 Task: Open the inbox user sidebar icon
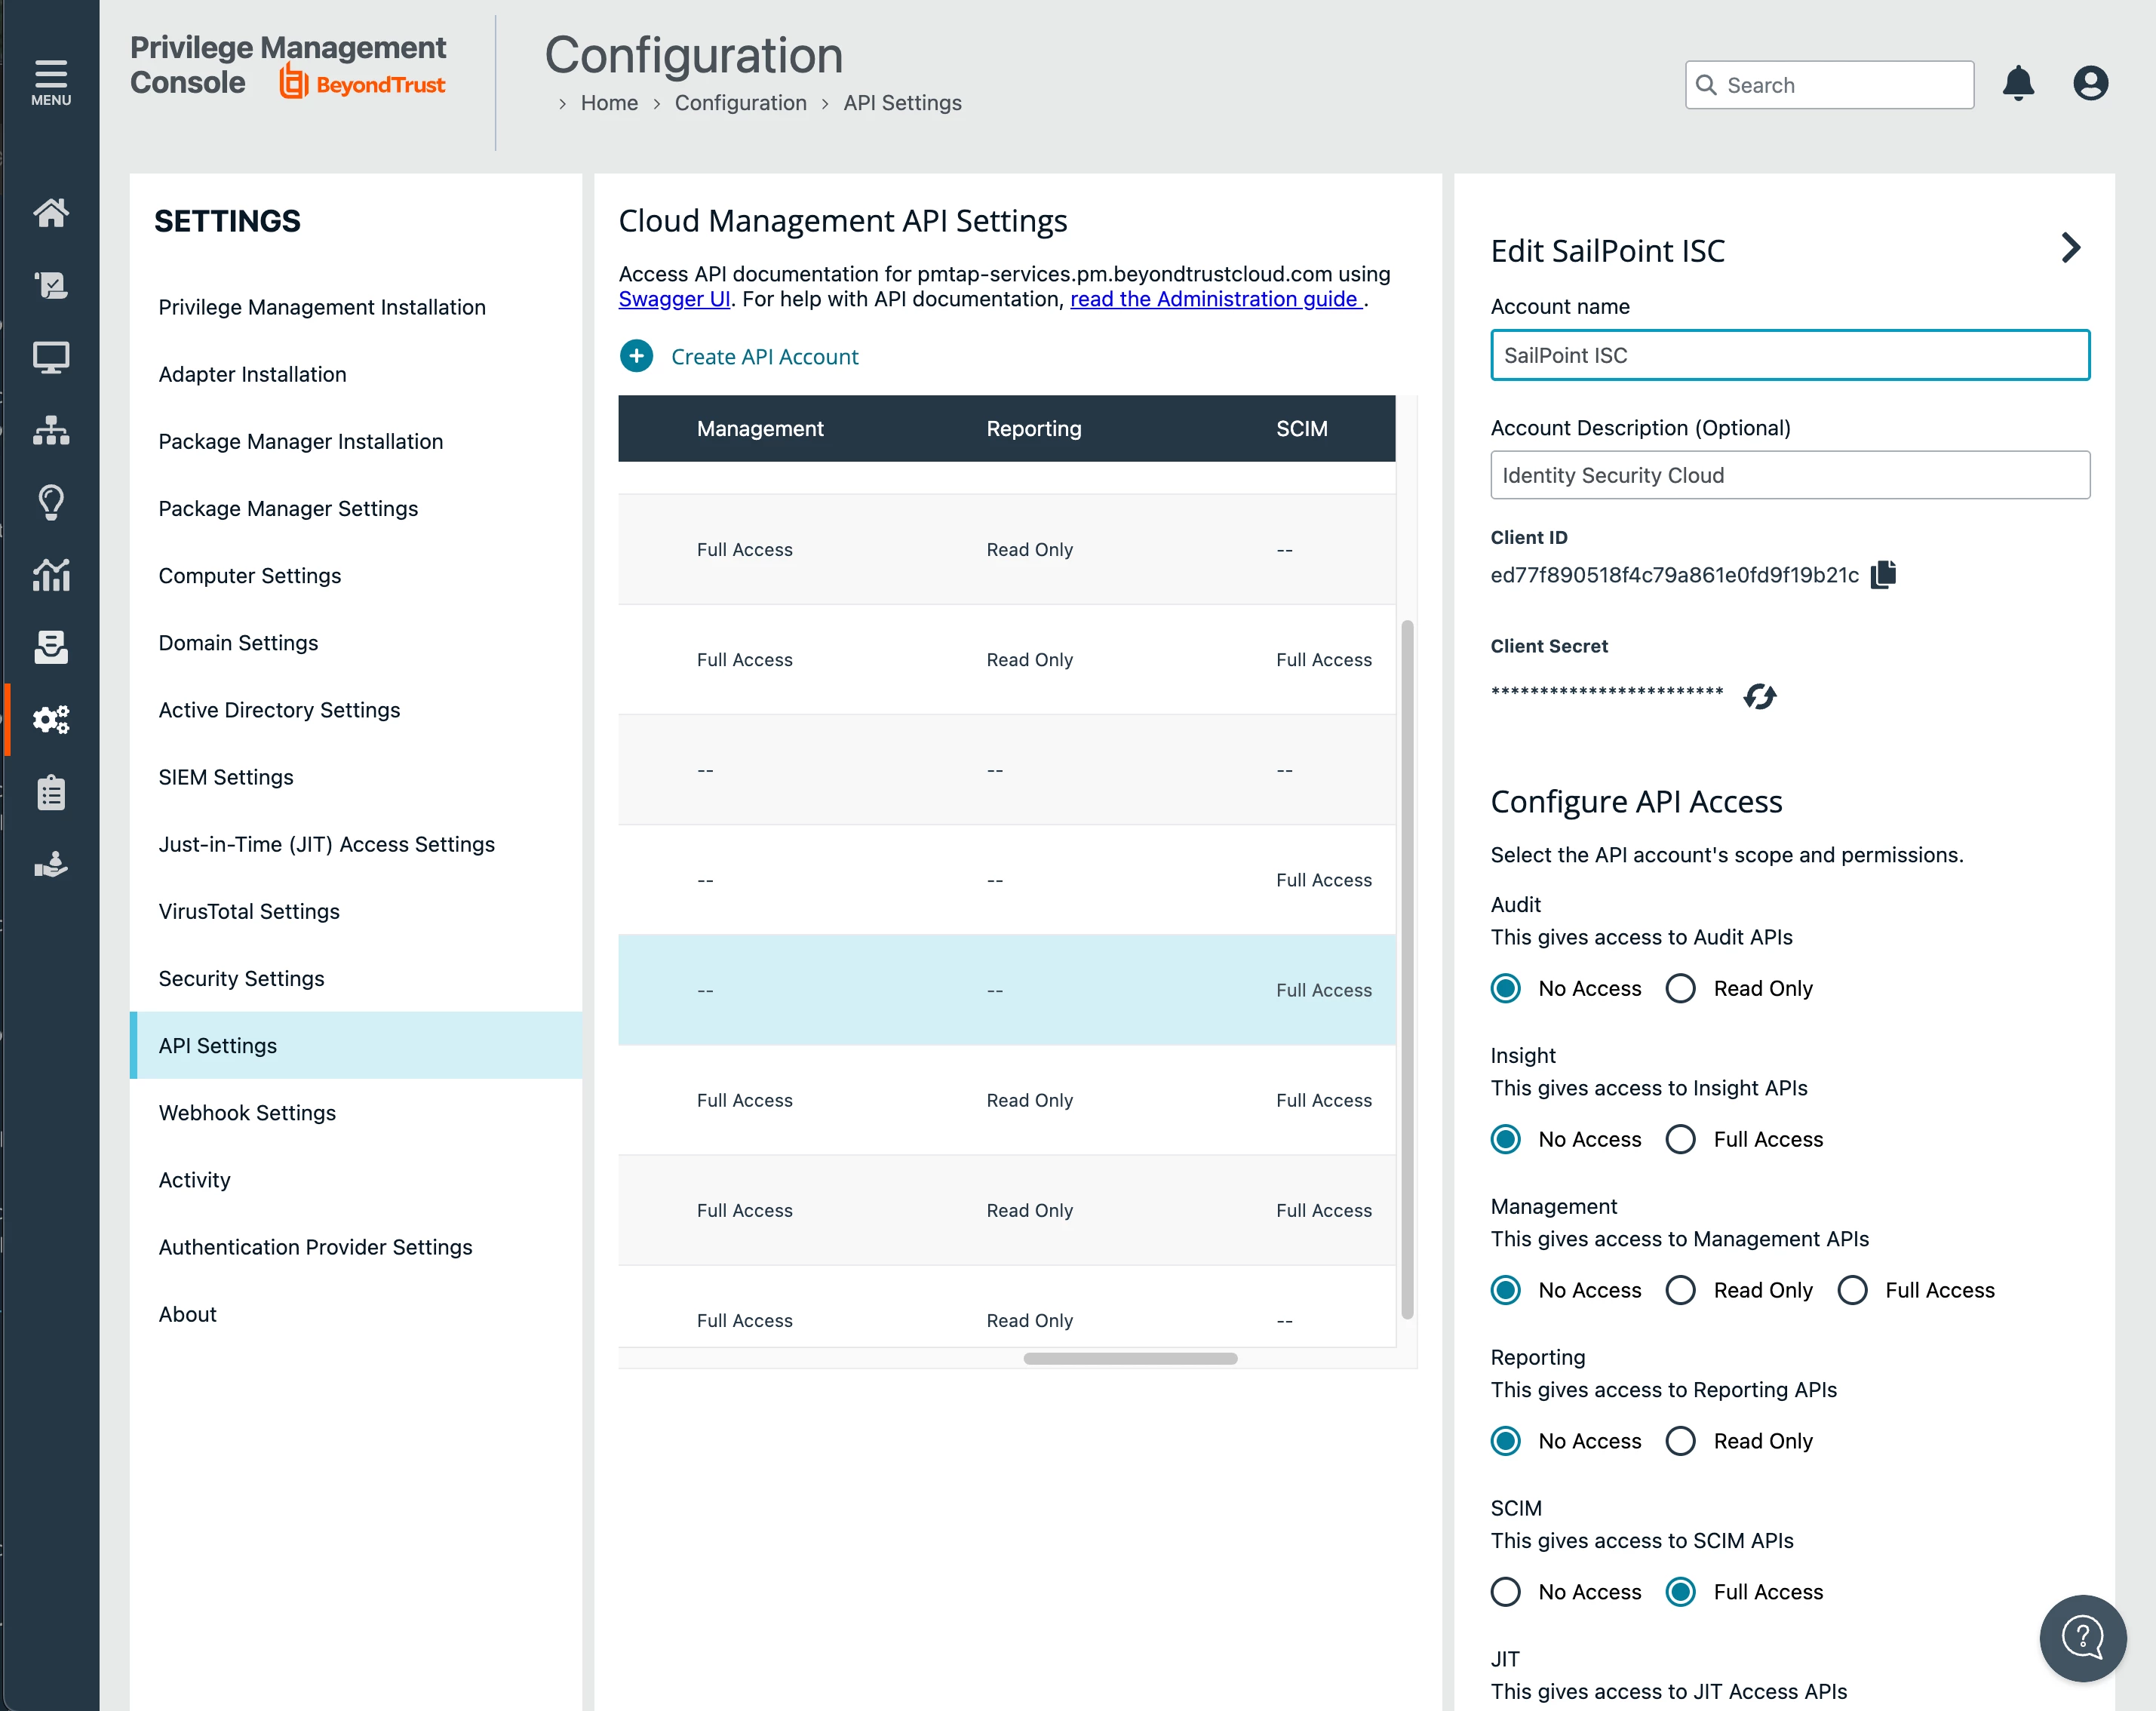tap(51, 647)
